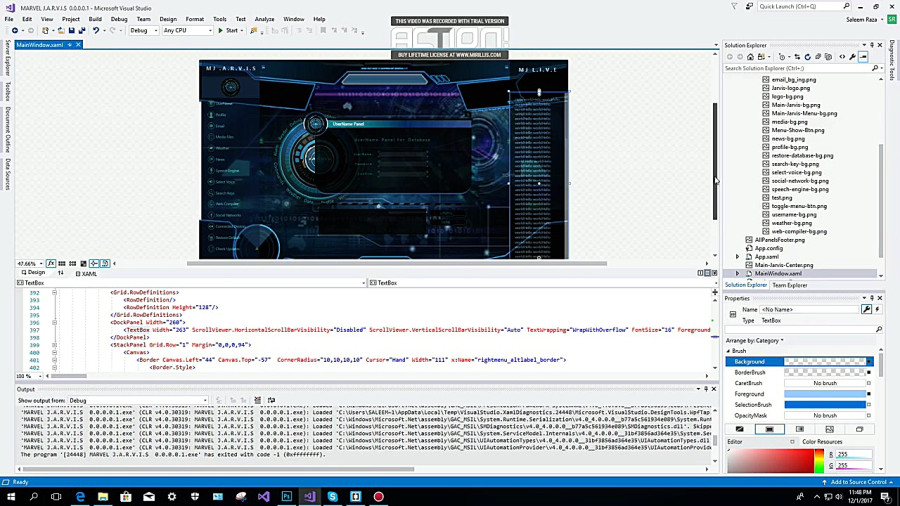Click the Save All toolbar icon
This screenshot has width=900, height=506.
point(82,30)
